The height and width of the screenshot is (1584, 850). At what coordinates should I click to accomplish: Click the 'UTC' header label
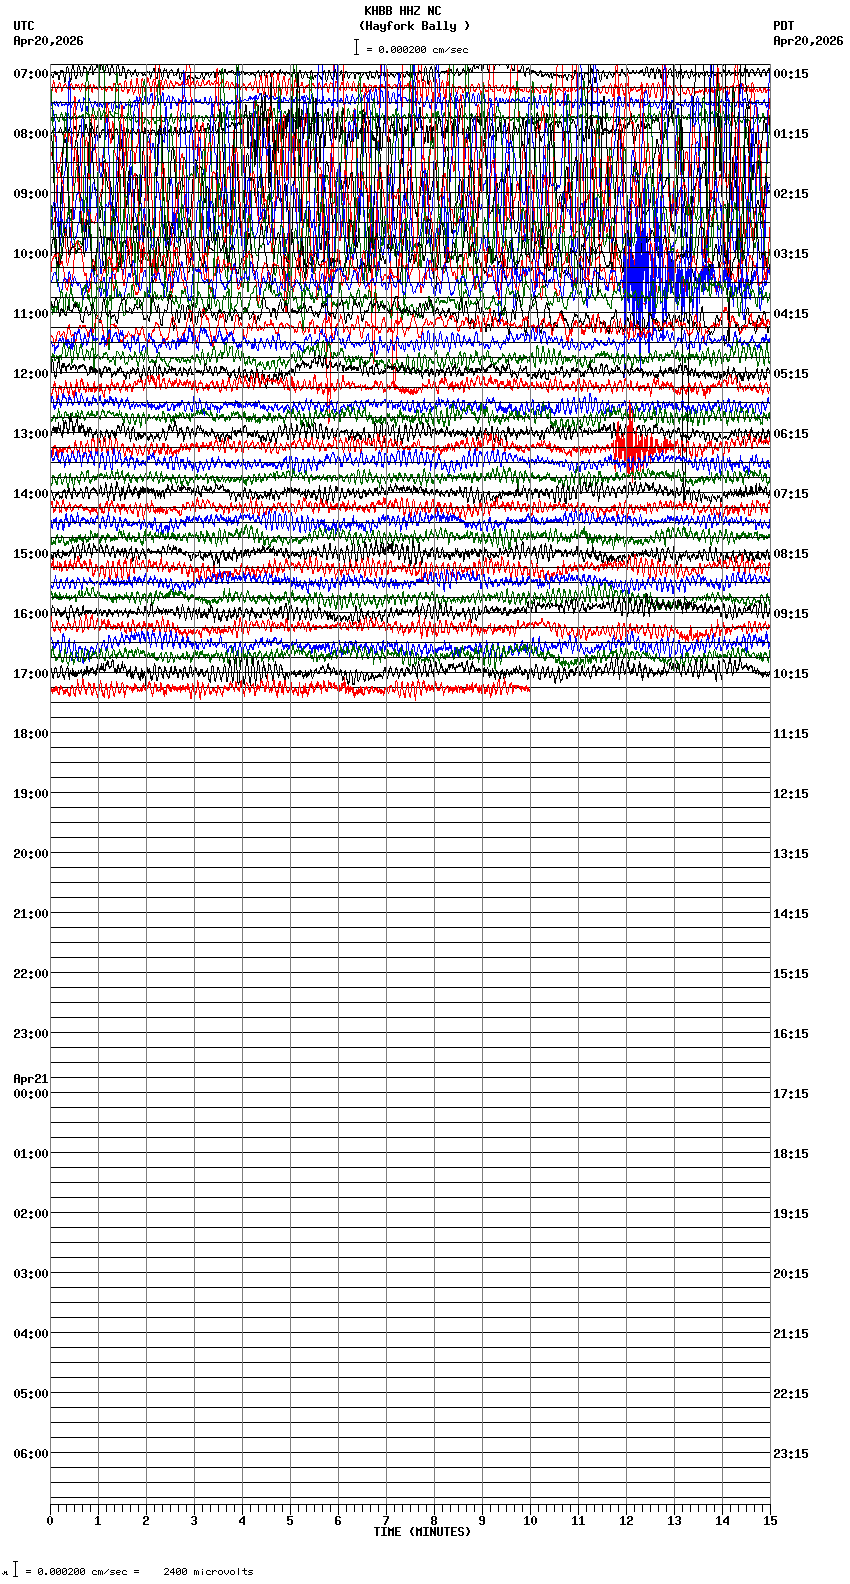coord(24,26)
